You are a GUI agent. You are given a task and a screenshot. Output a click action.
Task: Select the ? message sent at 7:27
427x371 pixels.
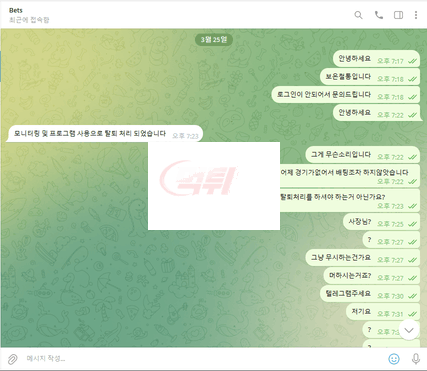point(391,240)
